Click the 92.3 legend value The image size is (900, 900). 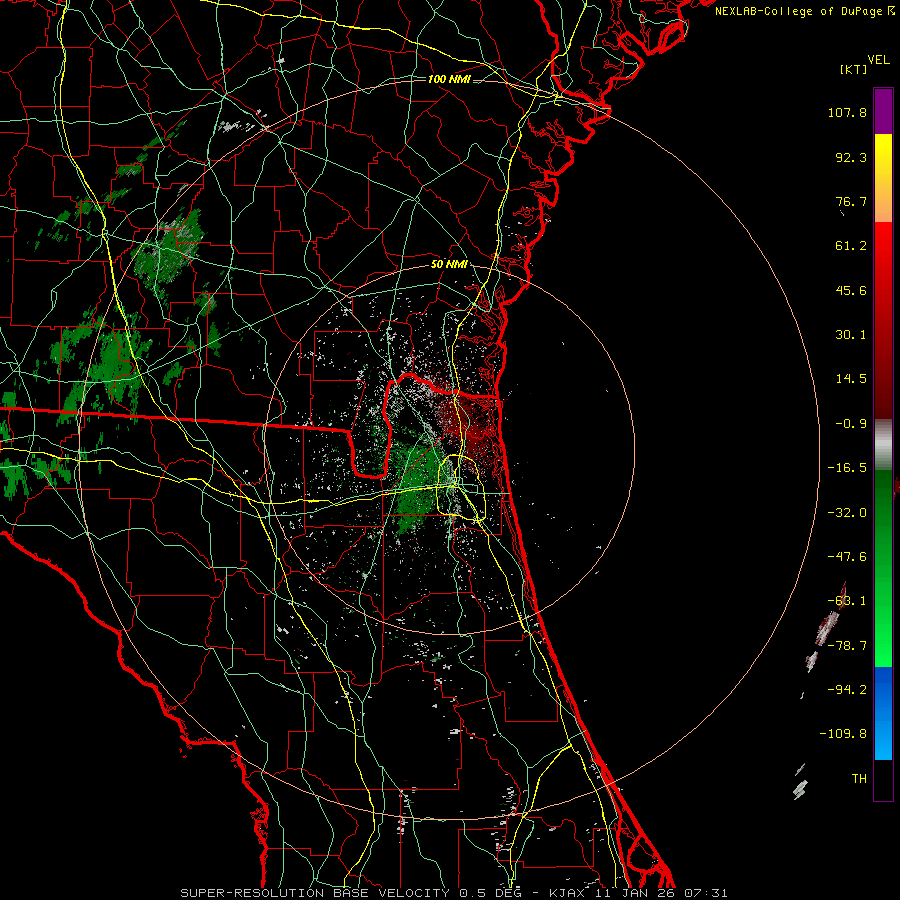coord(851,157)
